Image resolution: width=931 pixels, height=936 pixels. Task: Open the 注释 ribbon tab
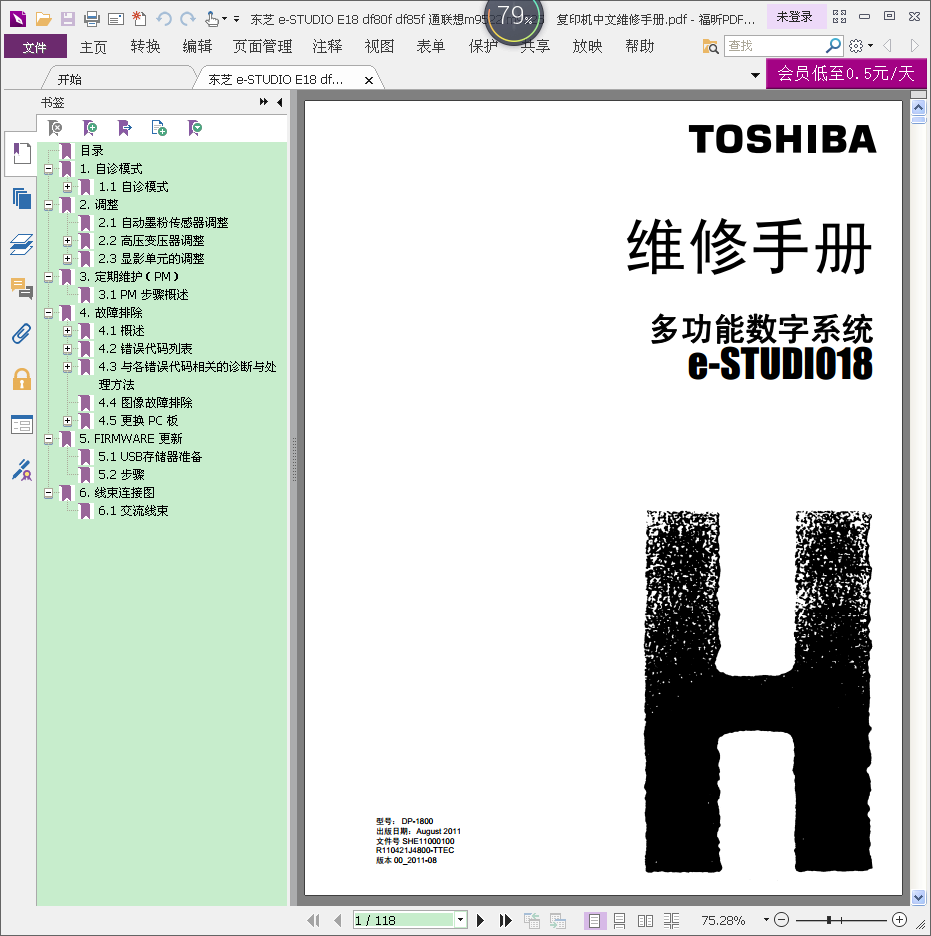[327, 47]
